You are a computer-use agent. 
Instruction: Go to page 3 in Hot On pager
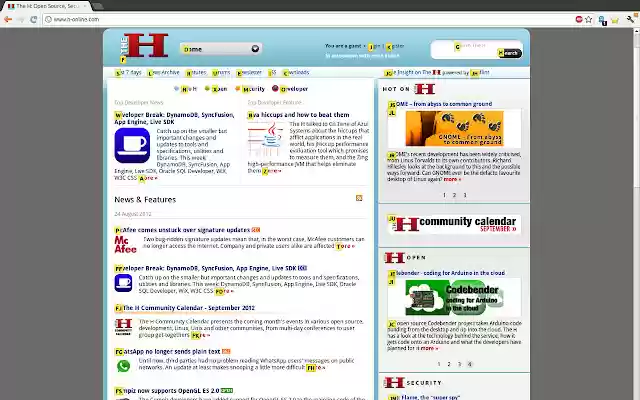[x=464, y=195]
